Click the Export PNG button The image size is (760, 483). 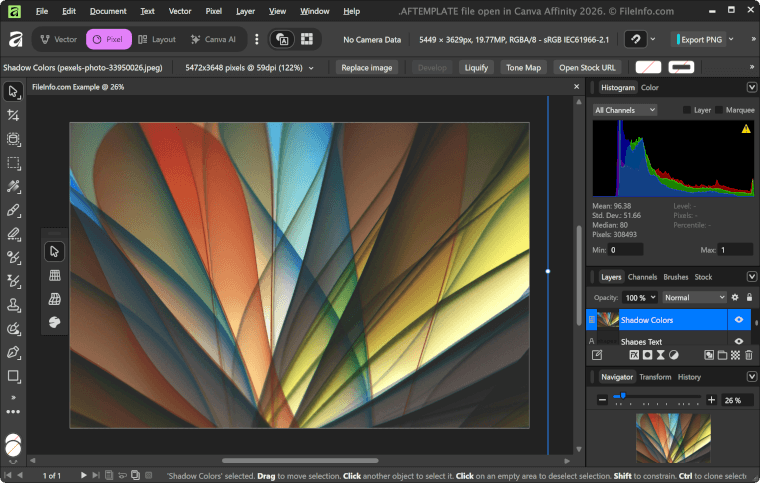[698, 39]
